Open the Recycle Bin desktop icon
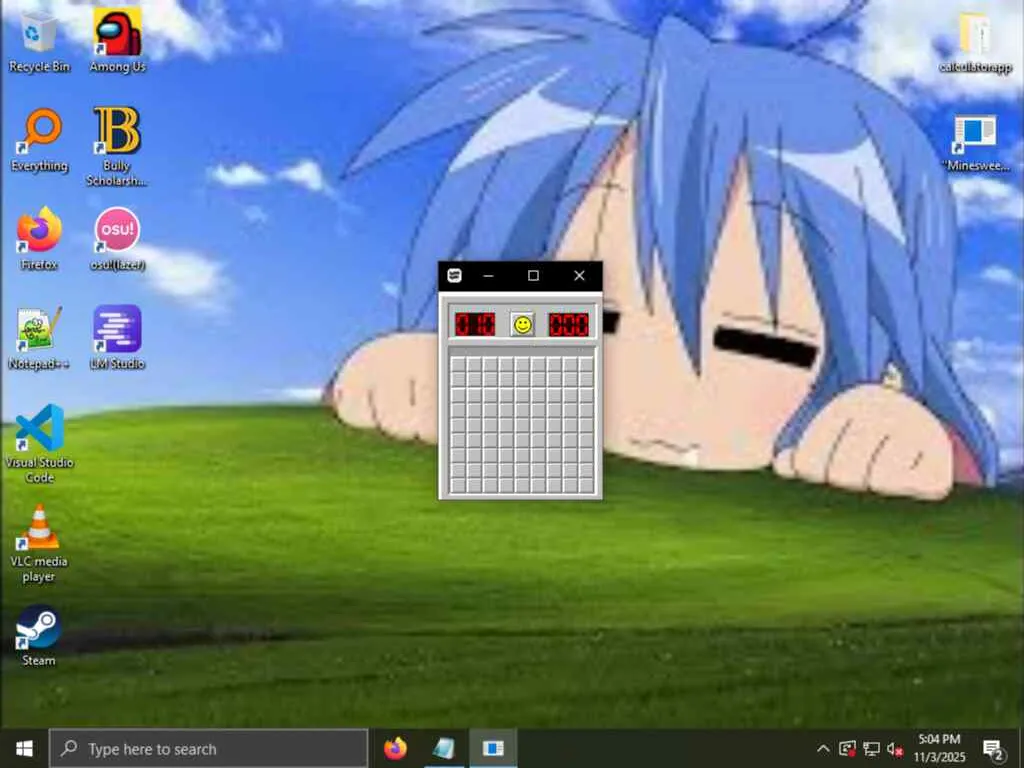The width and height of the screenshot is (1024, 768). coord(39,43)
